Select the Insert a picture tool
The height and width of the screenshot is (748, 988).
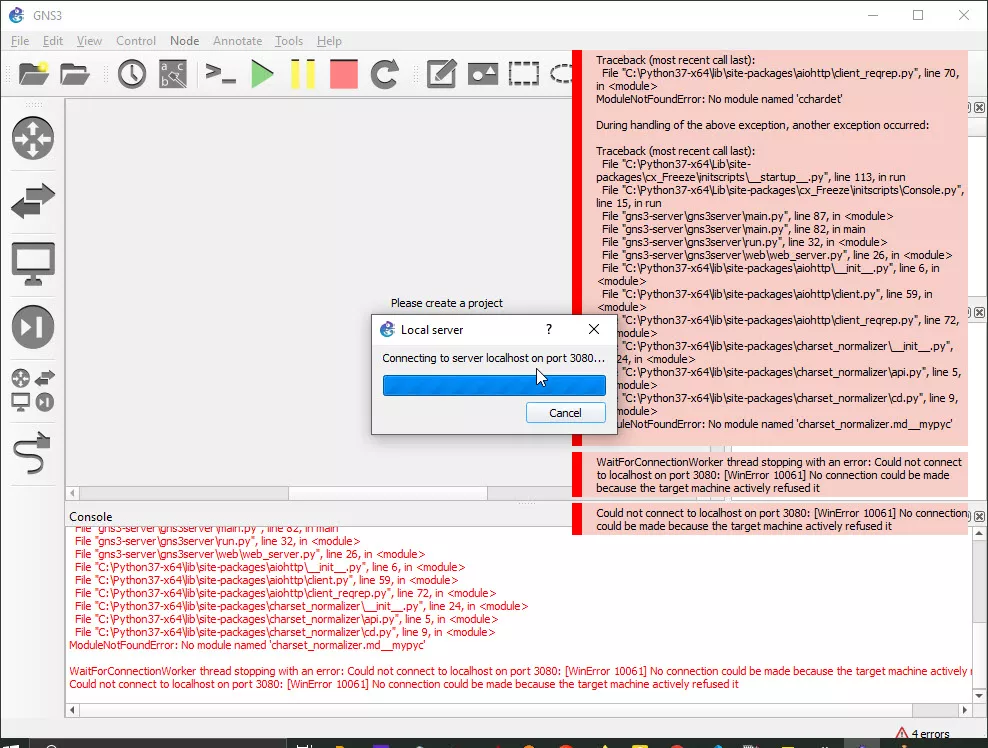(483, 74)
